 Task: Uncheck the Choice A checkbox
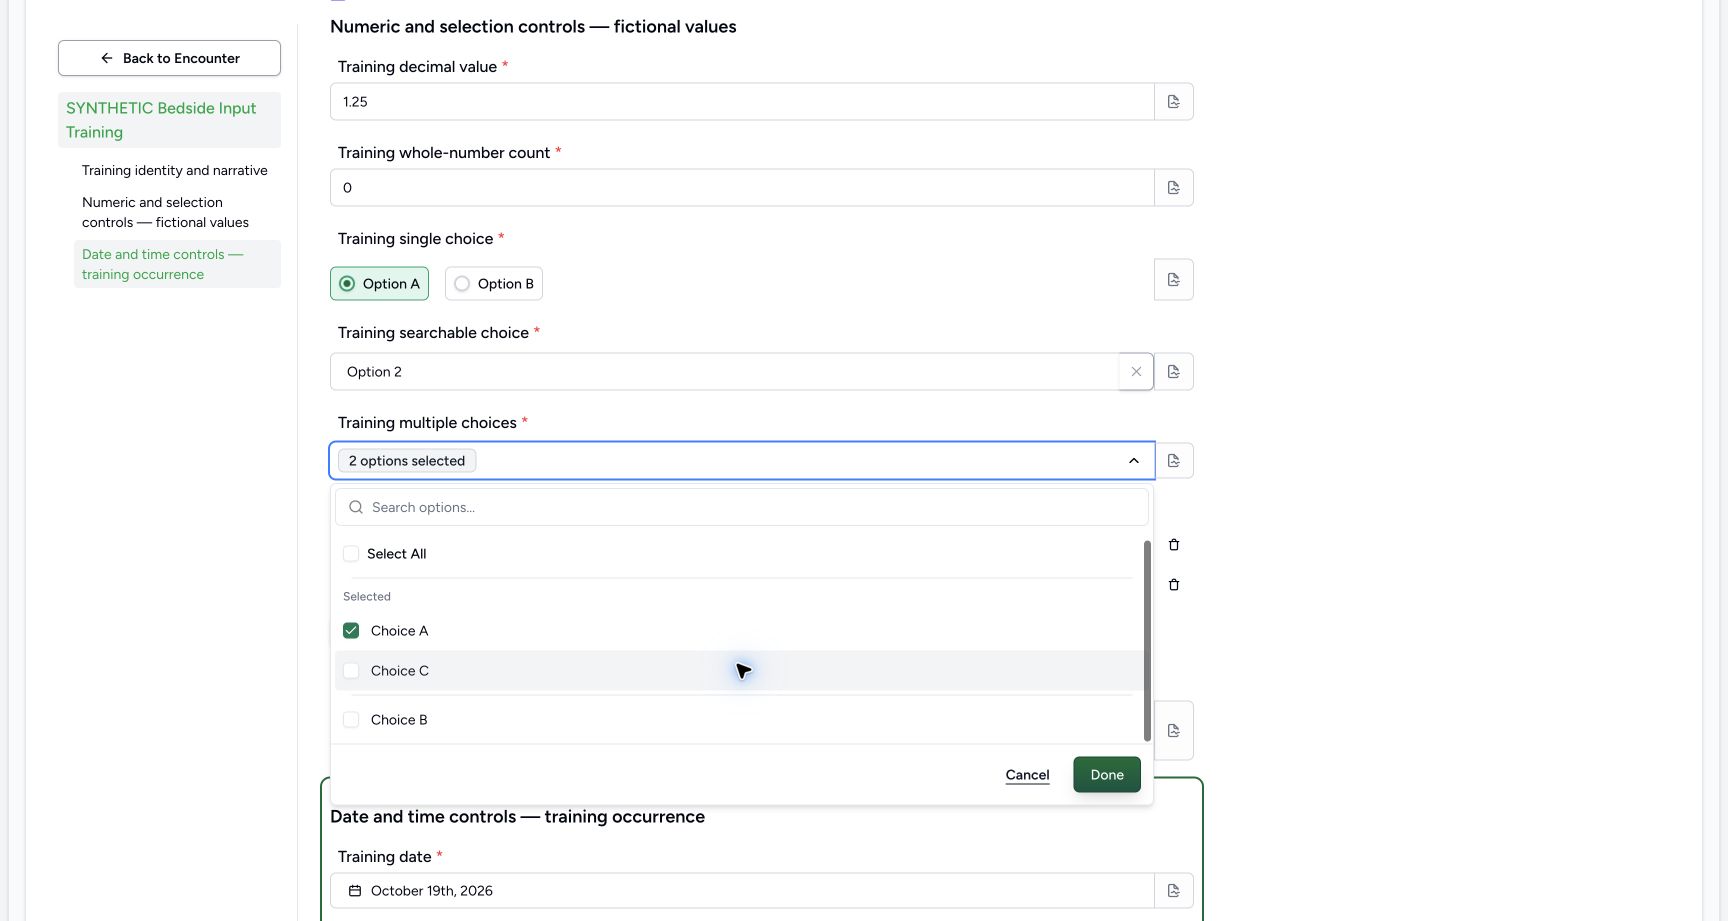point(351,631)
